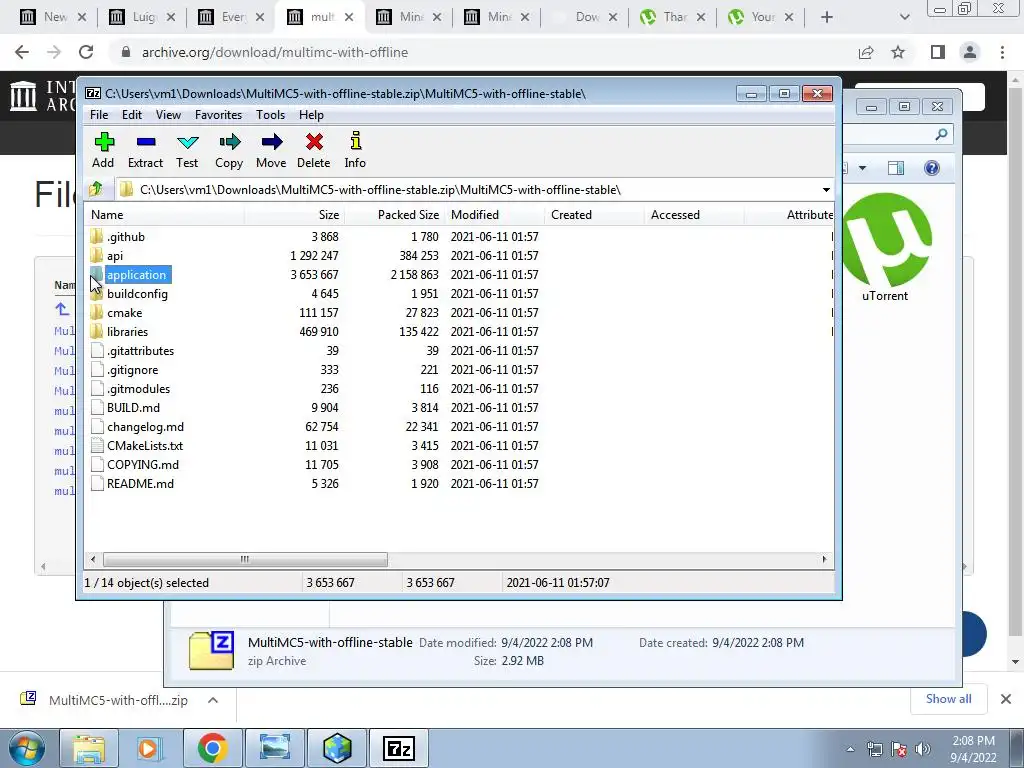
Task: Bookmark this page with star icon
Action: click(898, 52)
